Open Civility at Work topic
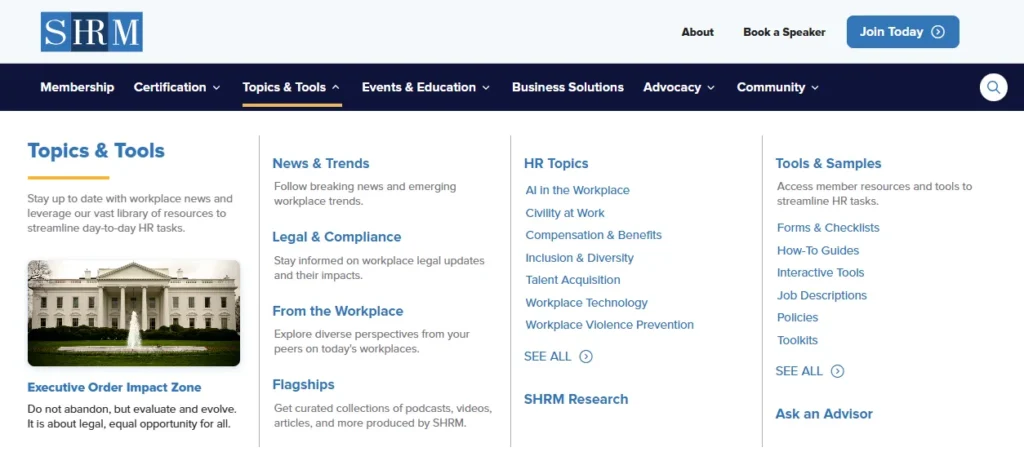This screenshot has width=1024, height=465. click(565, 213)
